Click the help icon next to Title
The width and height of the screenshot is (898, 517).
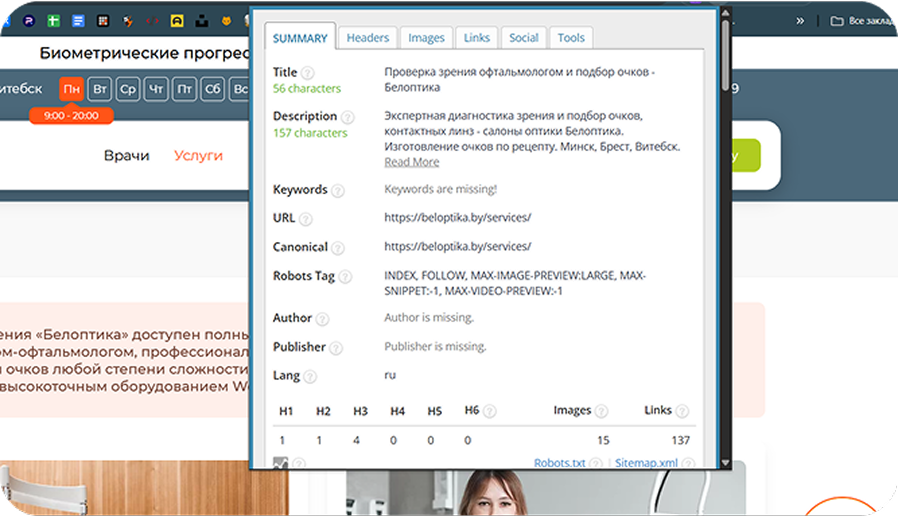click(x=308, y=73)
